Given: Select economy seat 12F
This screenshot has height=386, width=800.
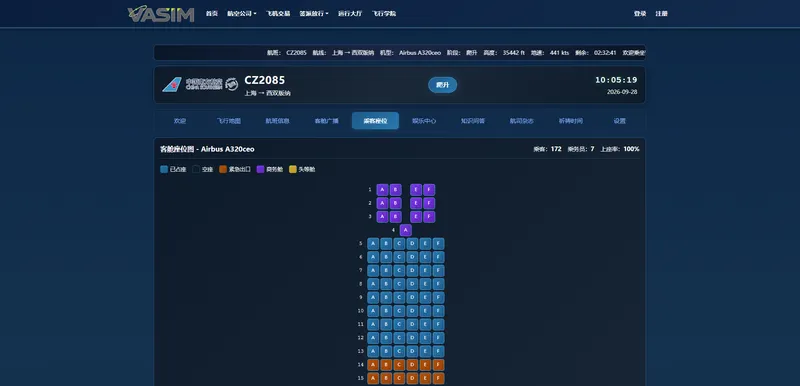Looking at the screenshot, I should tap(439, 338).
